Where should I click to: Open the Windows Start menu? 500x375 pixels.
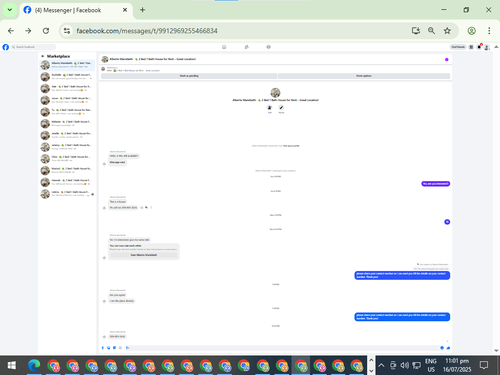click(12, 366)
